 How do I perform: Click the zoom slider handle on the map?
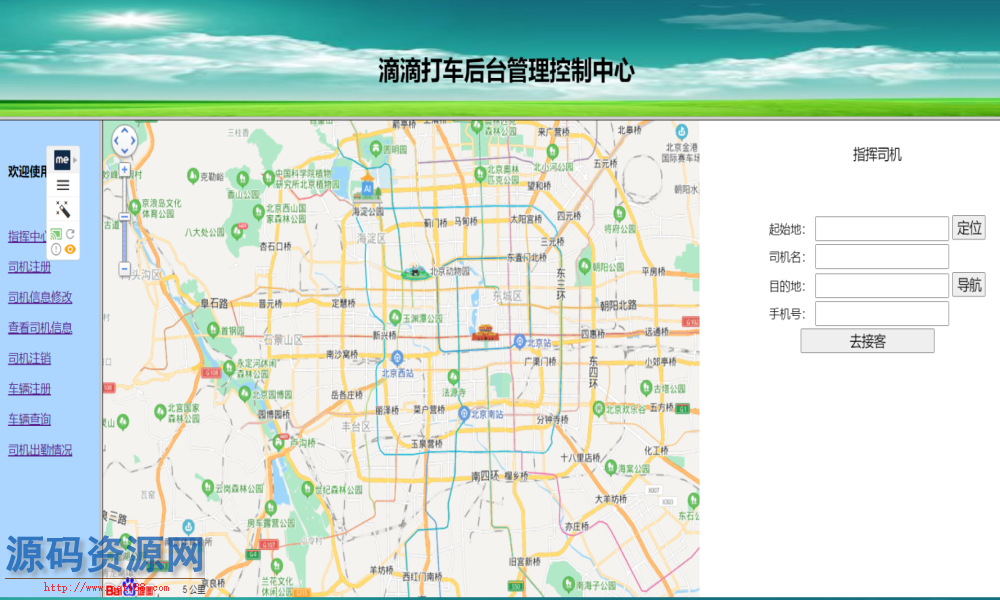point(124,217)
